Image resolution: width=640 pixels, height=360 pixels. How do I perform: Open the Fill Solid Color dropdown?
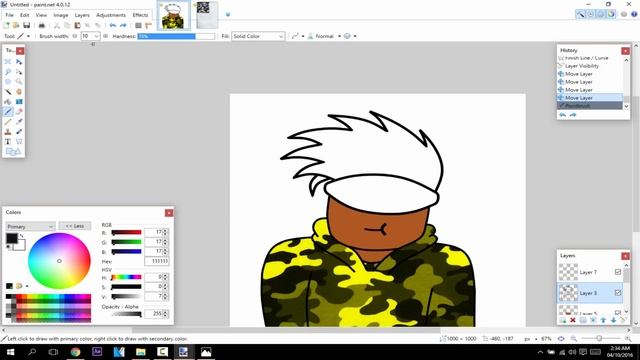pos(258,36)
